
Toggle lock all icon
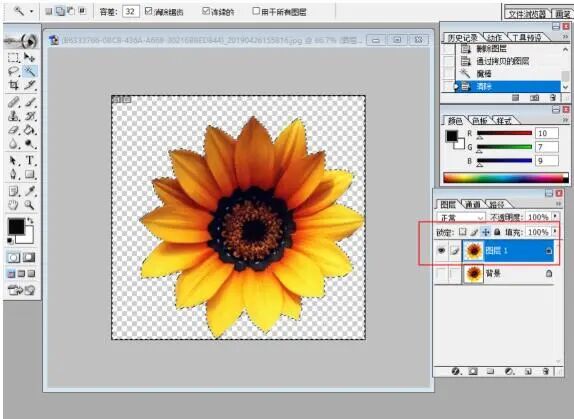[x=497, y=232]
